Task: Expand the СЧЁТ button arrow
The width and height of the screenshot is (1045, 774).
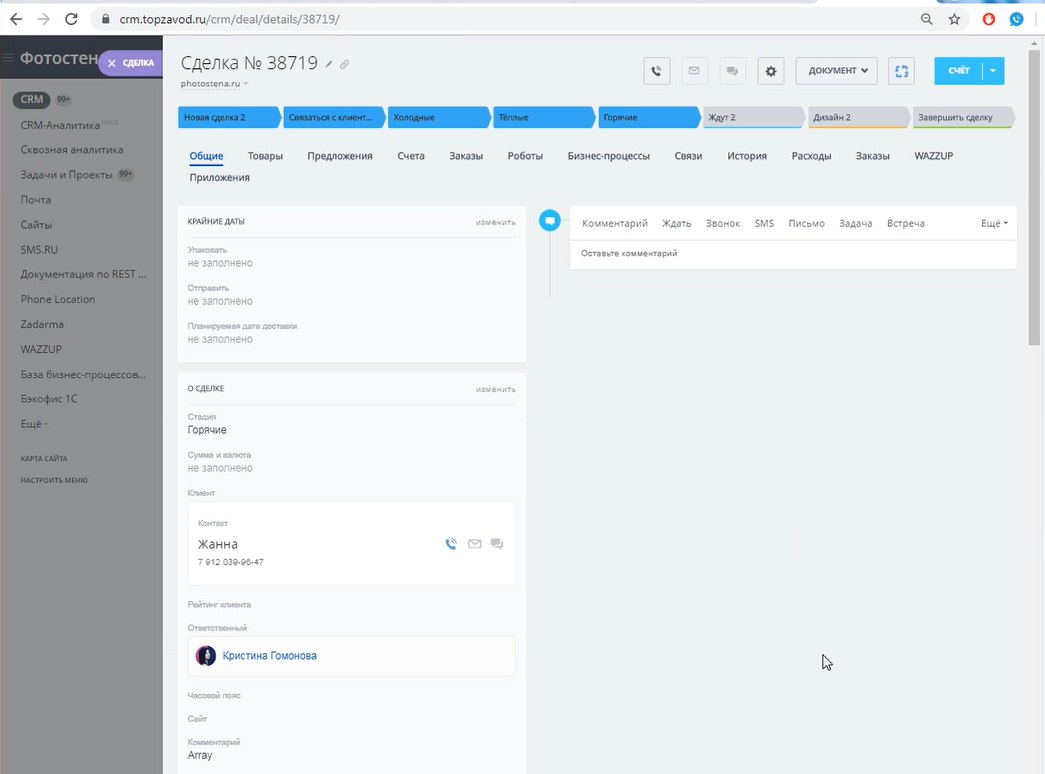Action: 993,71
